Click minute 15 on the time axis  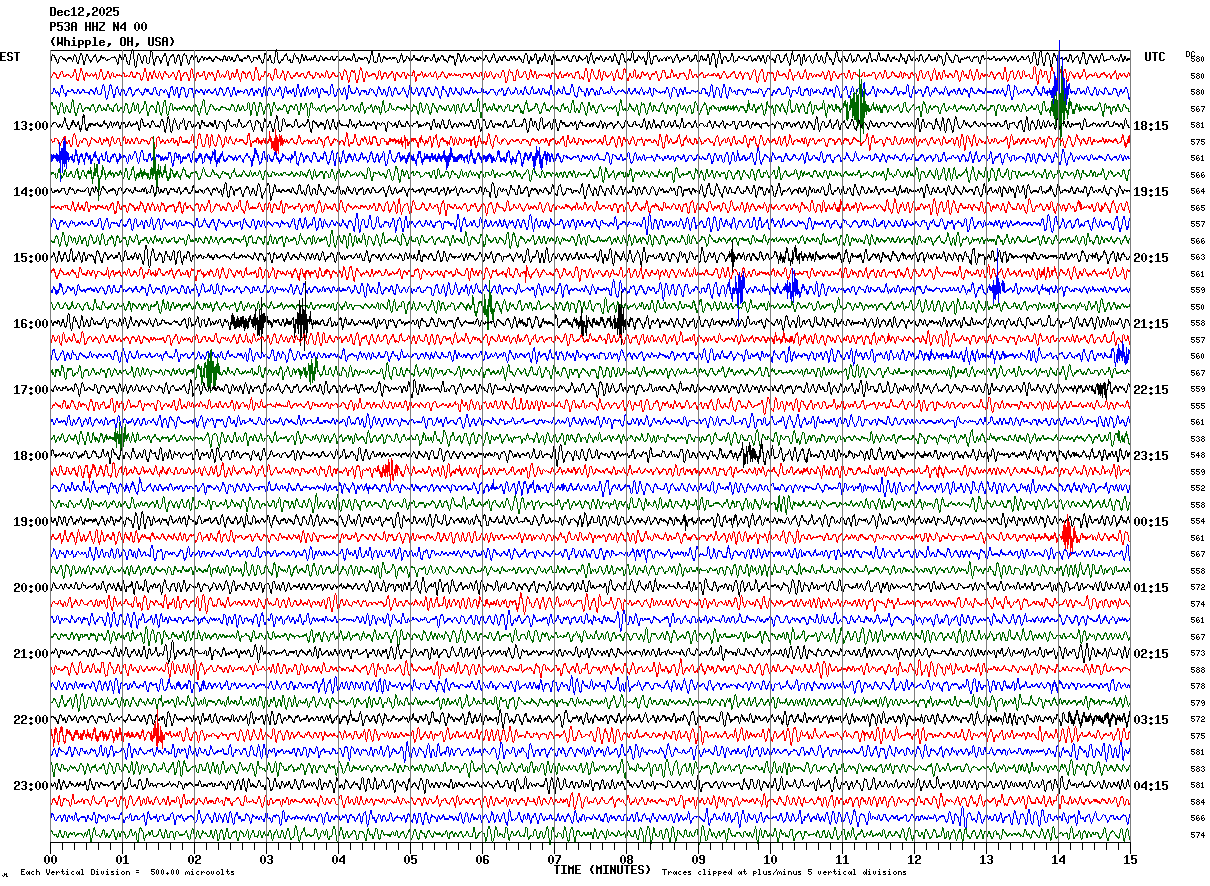[1130, 860]
